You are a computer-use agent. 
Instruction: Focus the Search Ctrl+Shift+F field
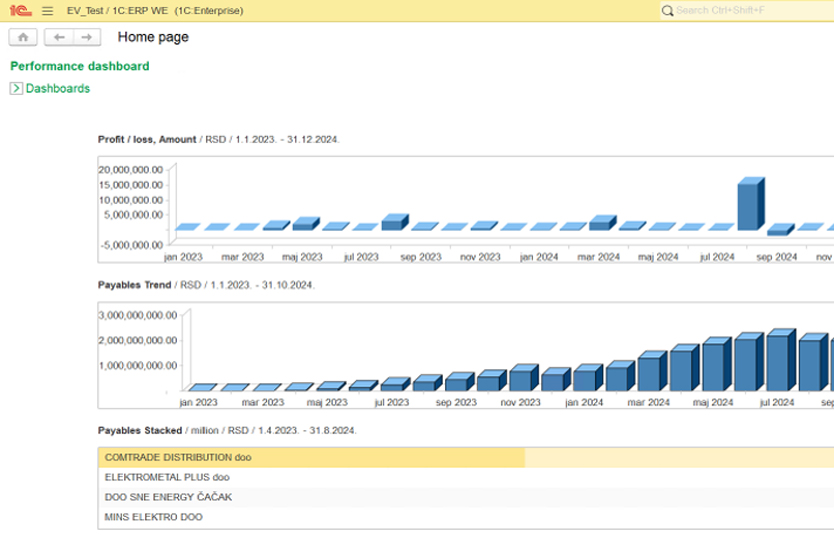coord(747,11)
